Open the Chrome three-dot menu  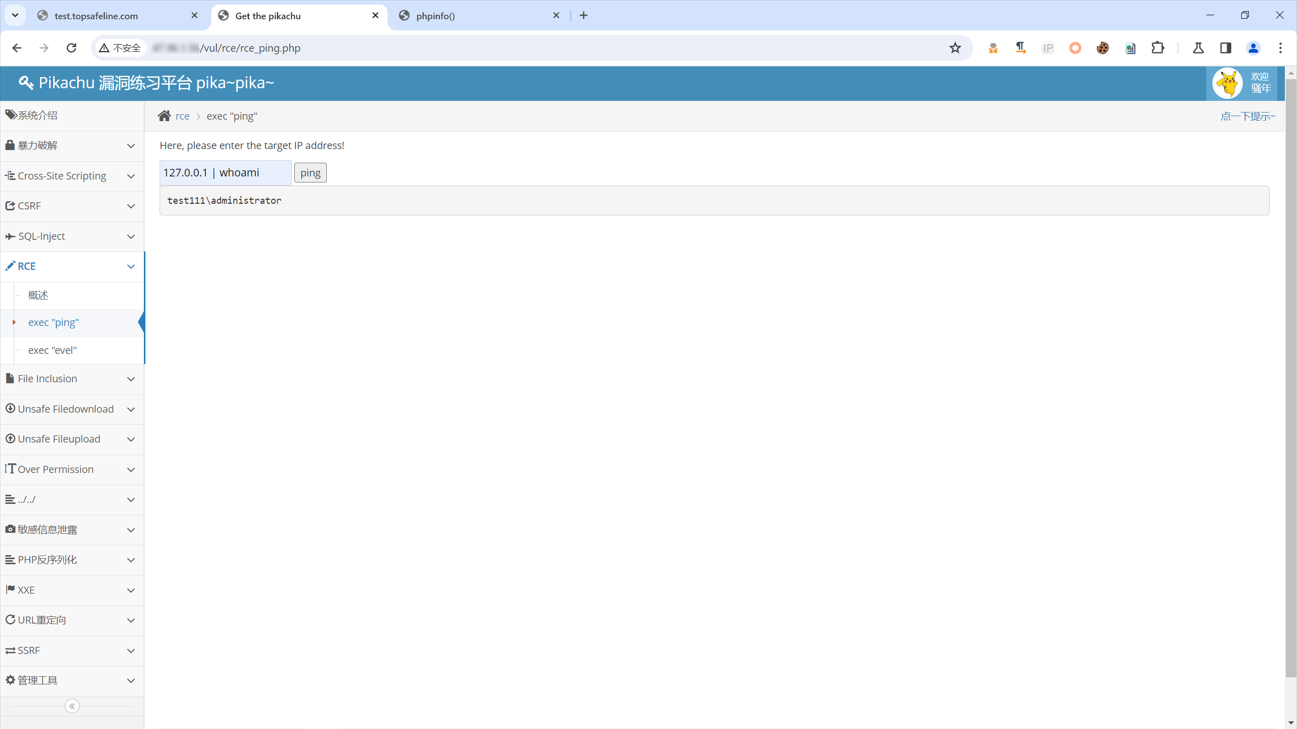tap(1280, 48)
